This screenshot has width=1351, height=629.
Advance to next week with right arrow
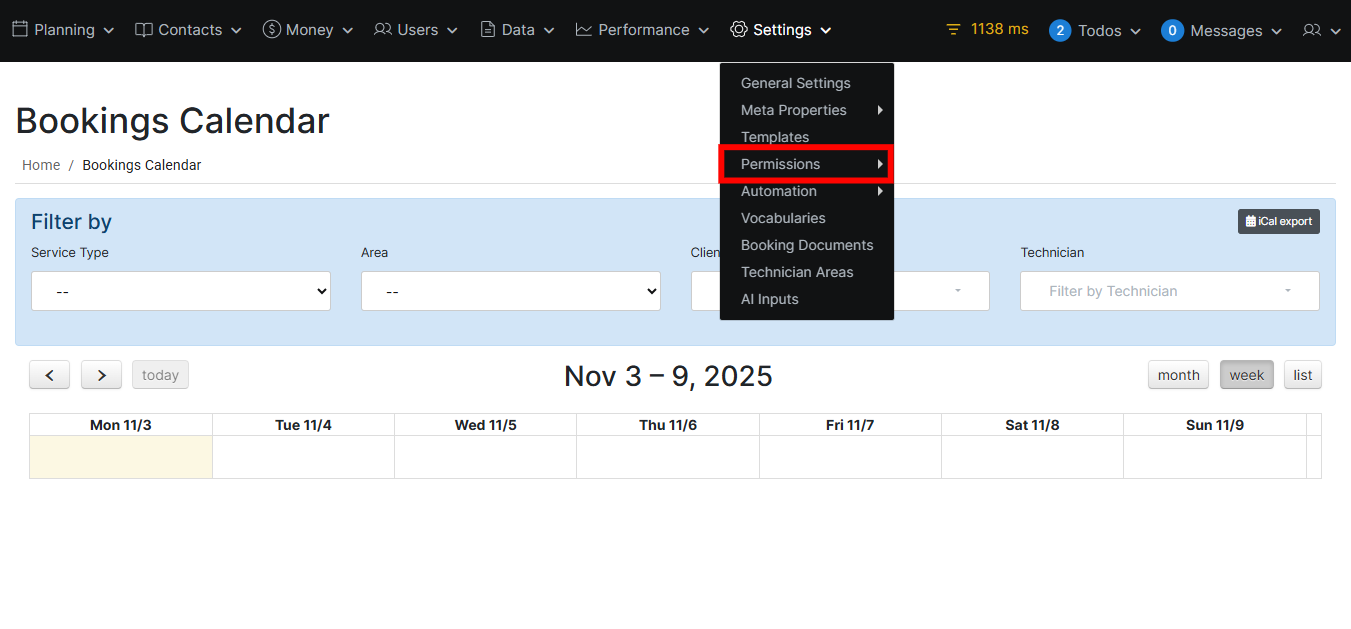click(x=101, y=375)
